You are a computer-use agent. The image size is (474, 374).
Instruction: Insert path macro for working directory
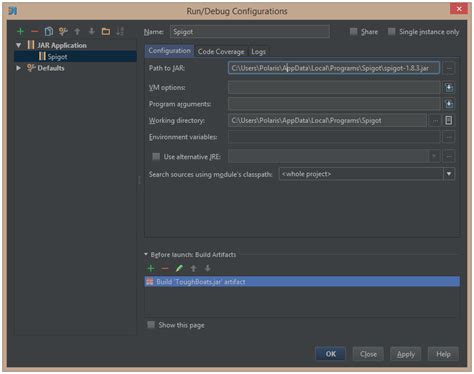[449, 120]
